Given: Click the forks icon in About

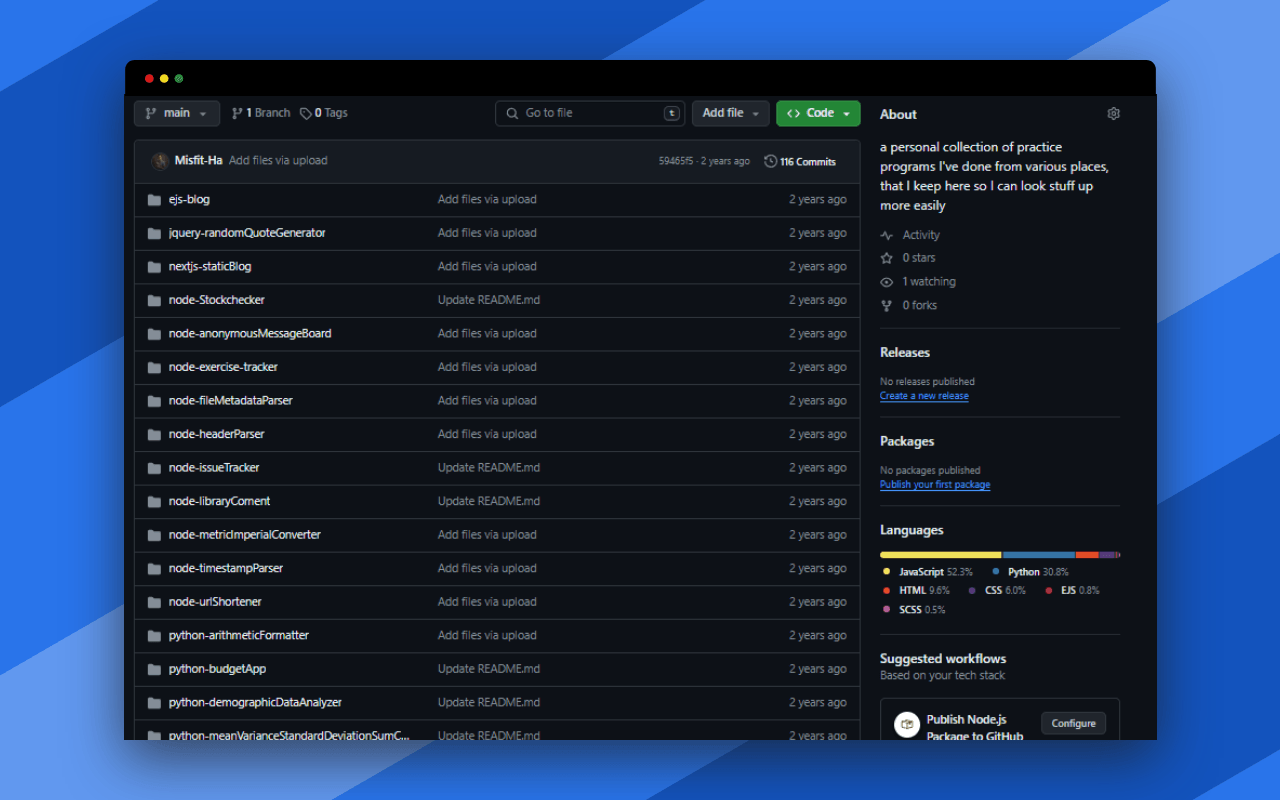Looking at the screenshot, I should (x=886, y=306).
